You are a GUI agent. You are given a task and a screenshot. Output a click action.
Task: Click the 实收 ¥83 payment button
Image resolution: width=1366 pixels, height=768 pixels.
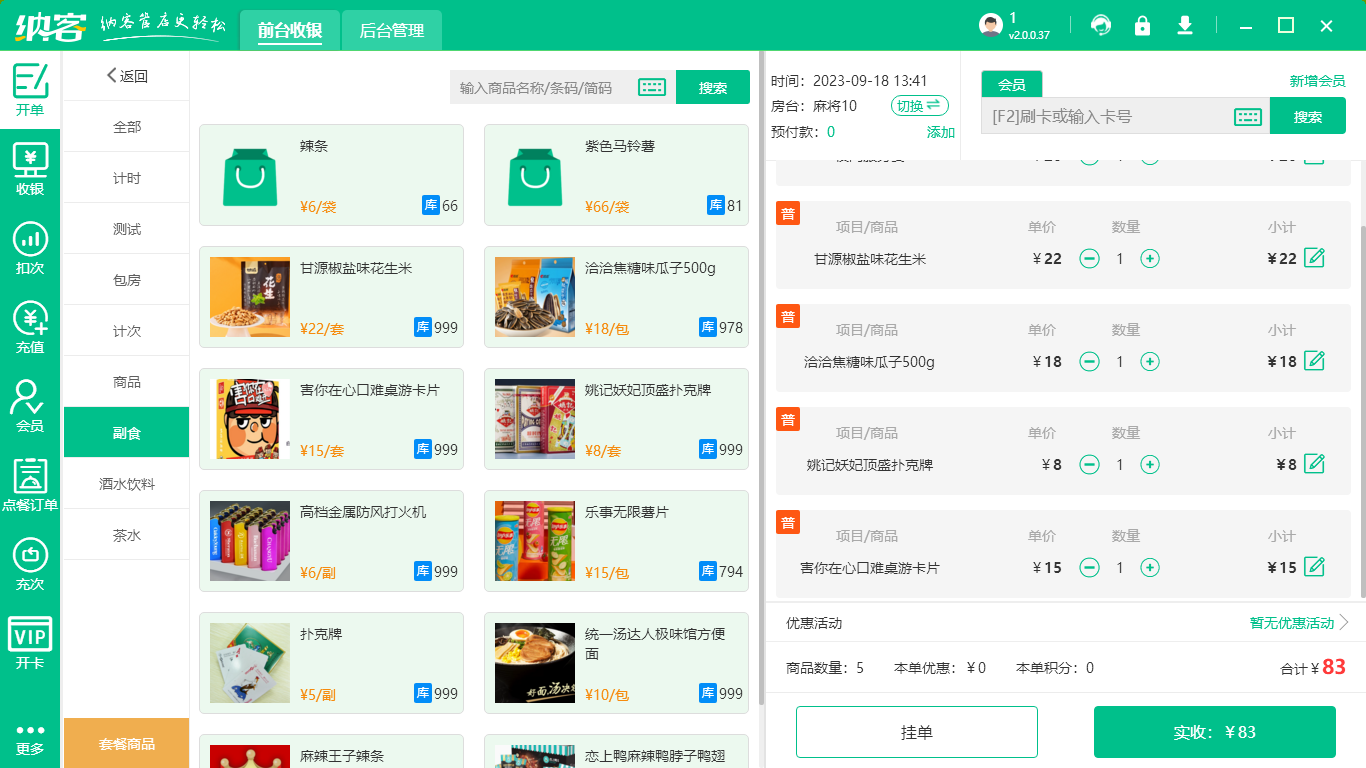[x=1215, y=732]
